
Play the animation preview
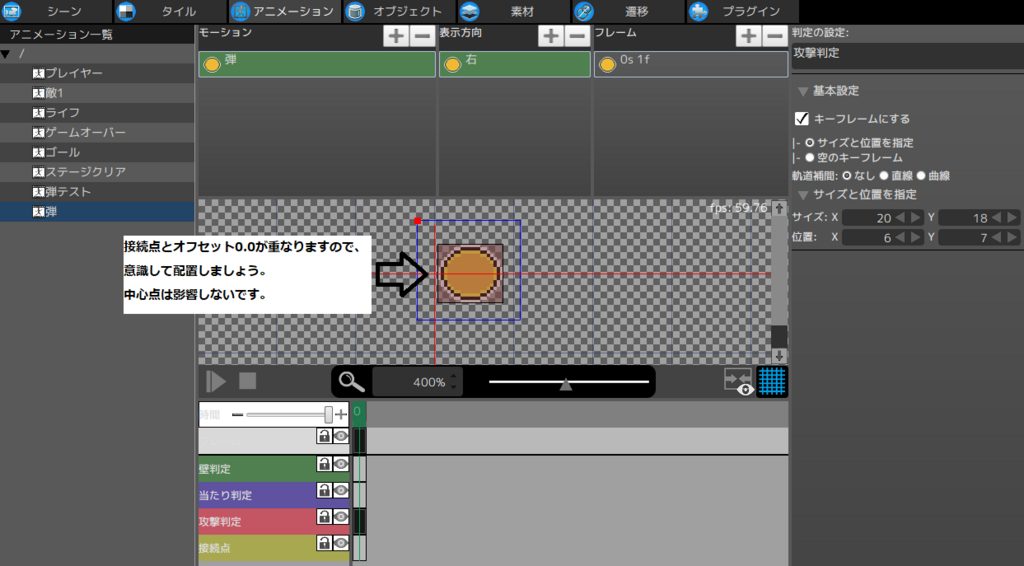[x=216, y=381]
